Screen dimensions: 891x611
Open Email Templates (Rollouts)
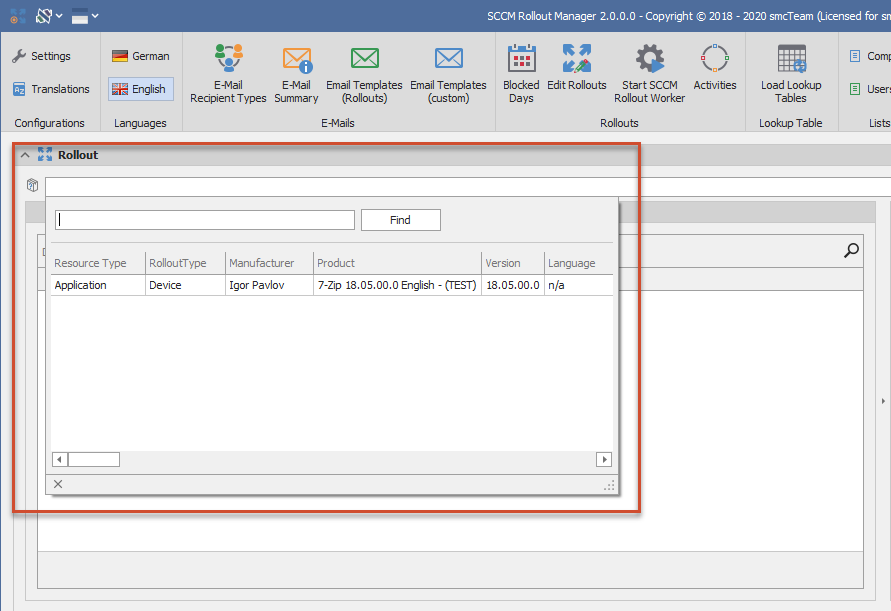pos(364,74)
